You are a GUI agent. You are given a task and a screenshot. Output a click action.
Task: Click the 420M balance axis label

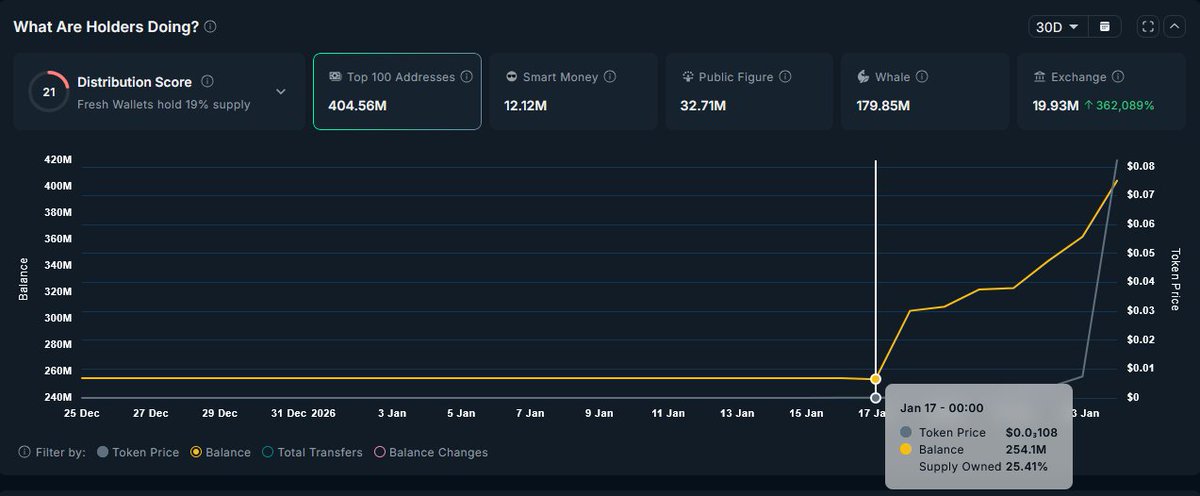point(58,160)
